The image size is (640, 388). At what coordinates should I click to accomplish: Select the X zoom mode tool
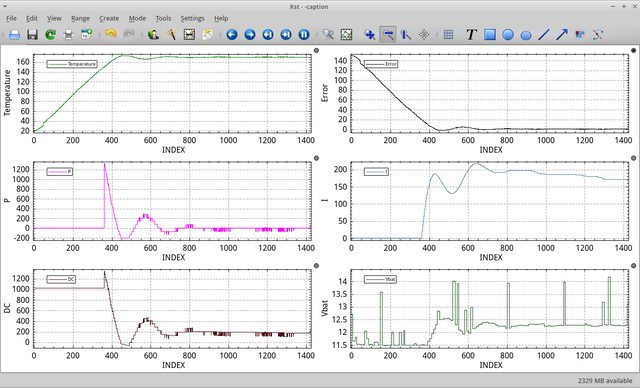(x=388, y=35)
